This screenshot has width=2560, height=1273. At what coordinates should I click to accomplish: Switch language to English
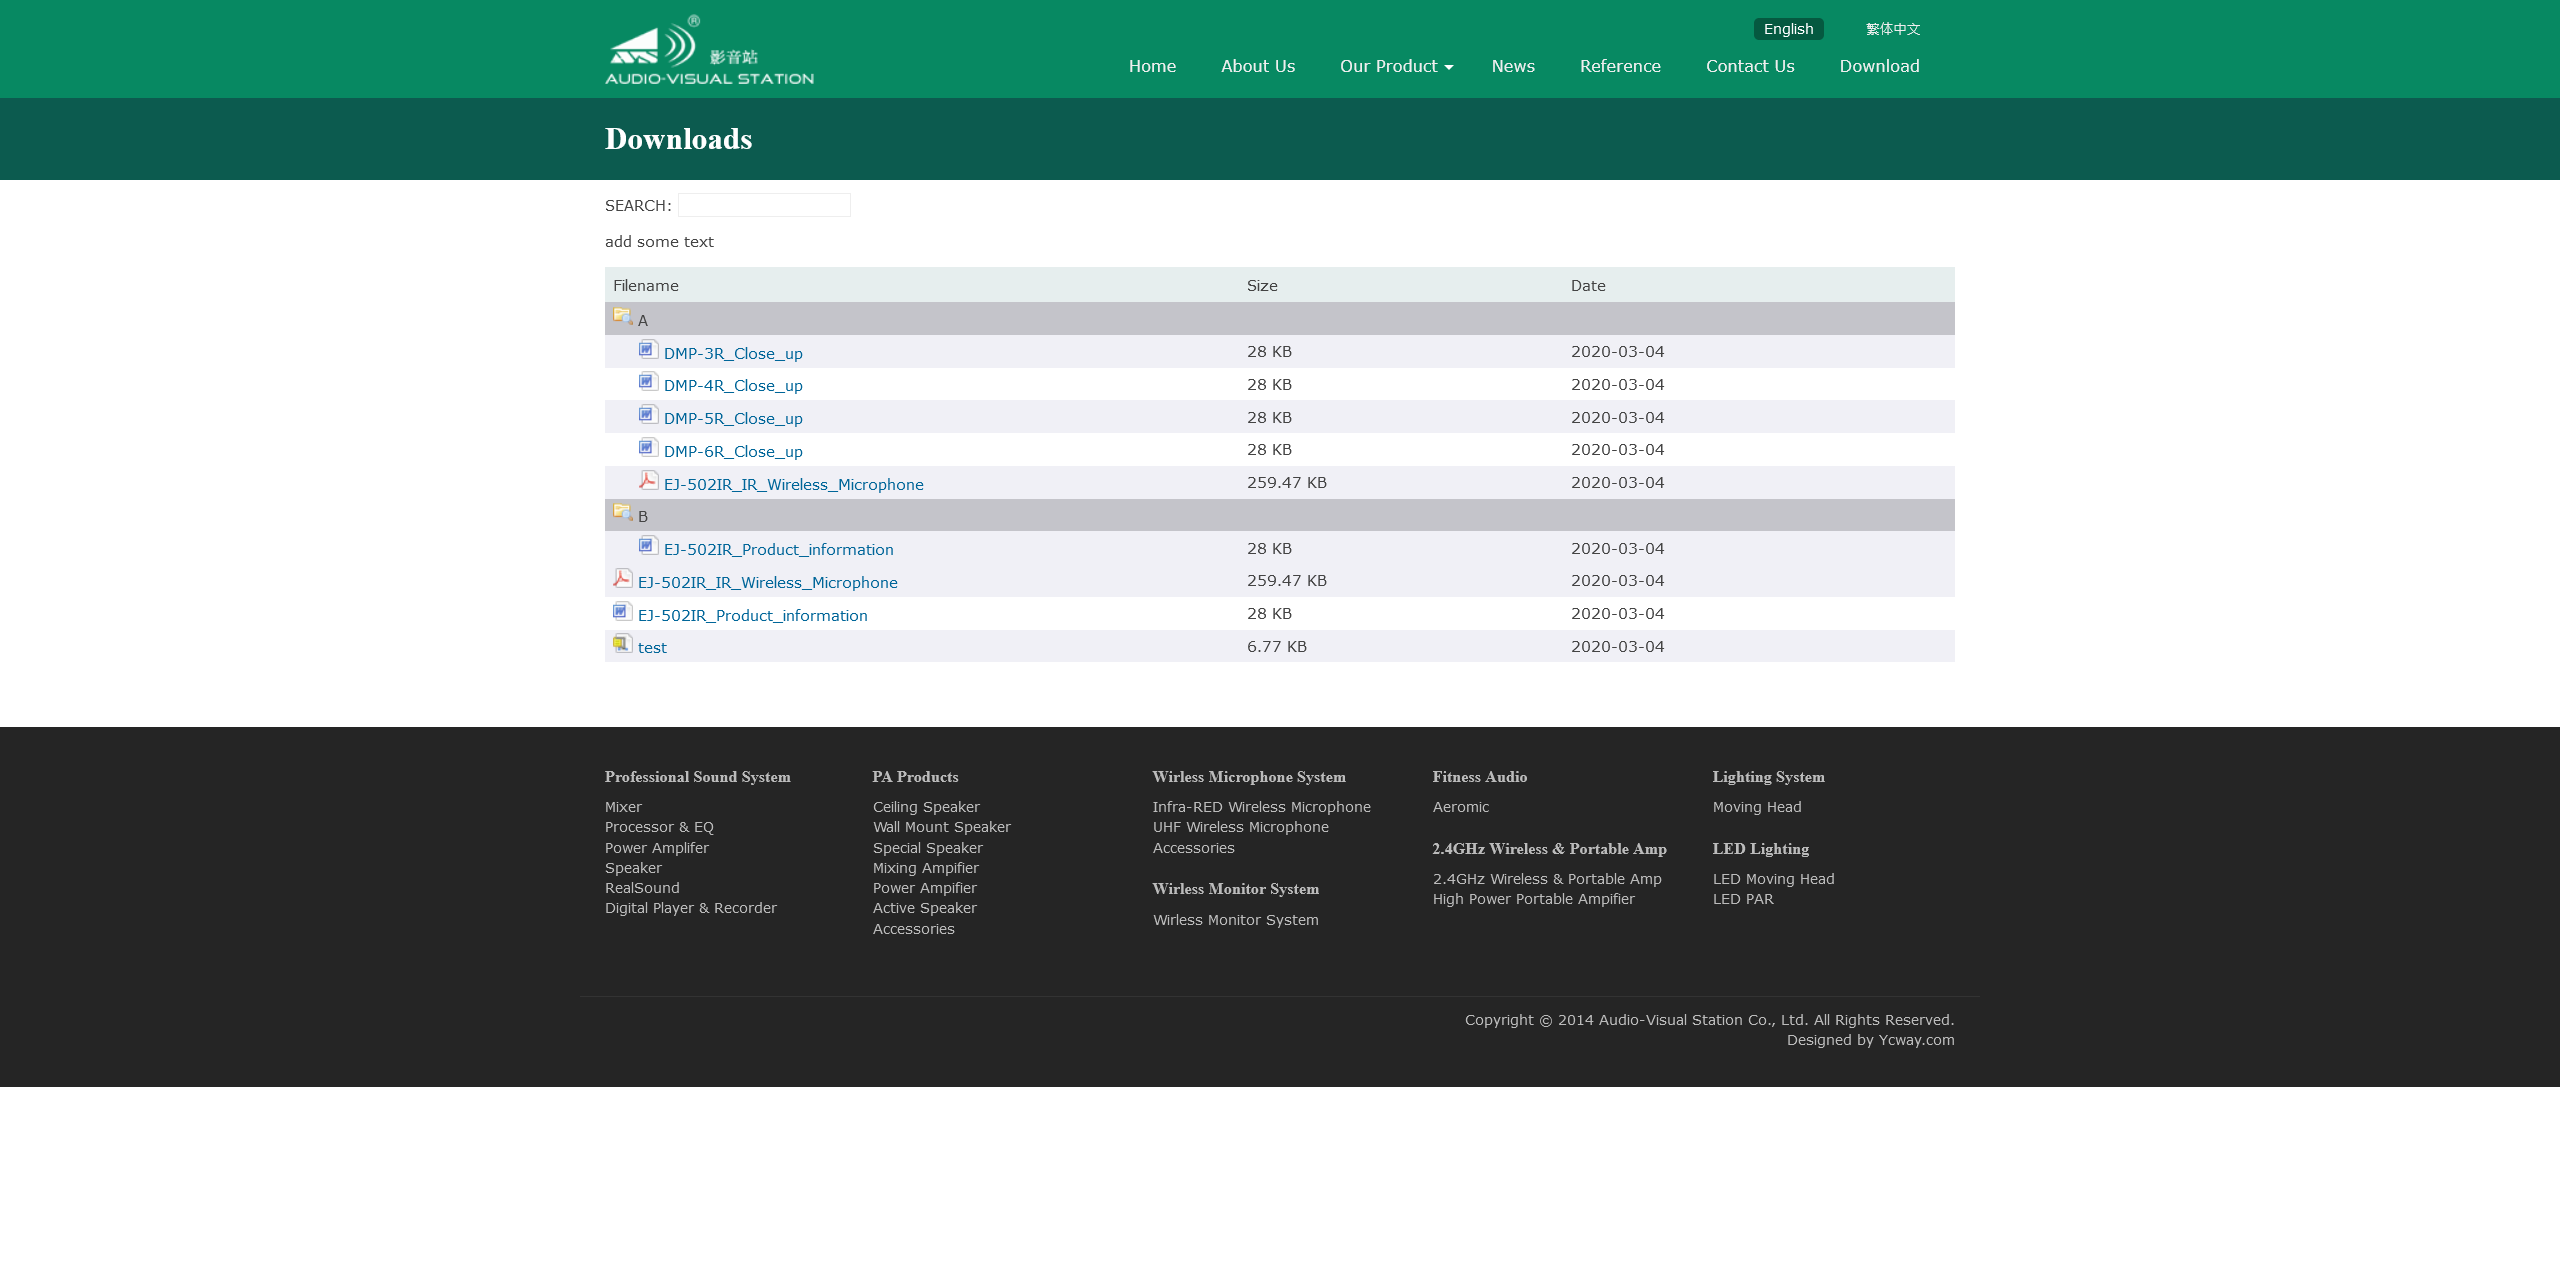tap(1788, 29)
